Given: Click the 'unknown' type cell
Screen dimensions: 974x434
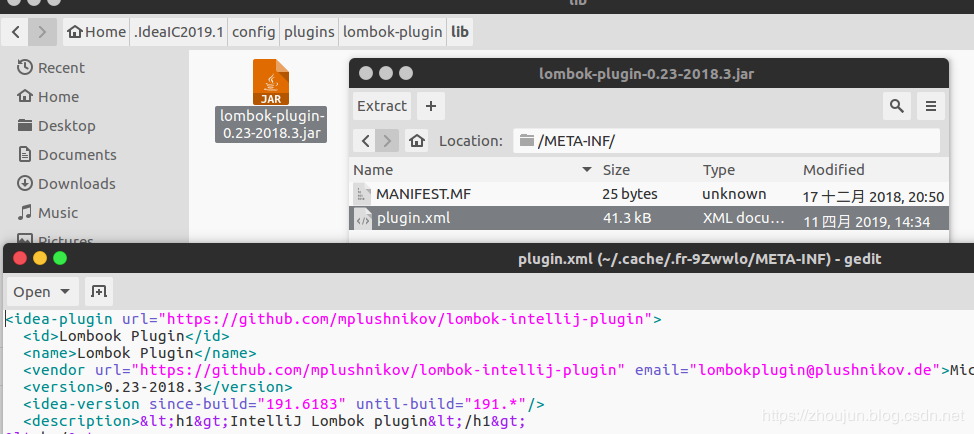Looking at the screenshot, I should 734,194.
